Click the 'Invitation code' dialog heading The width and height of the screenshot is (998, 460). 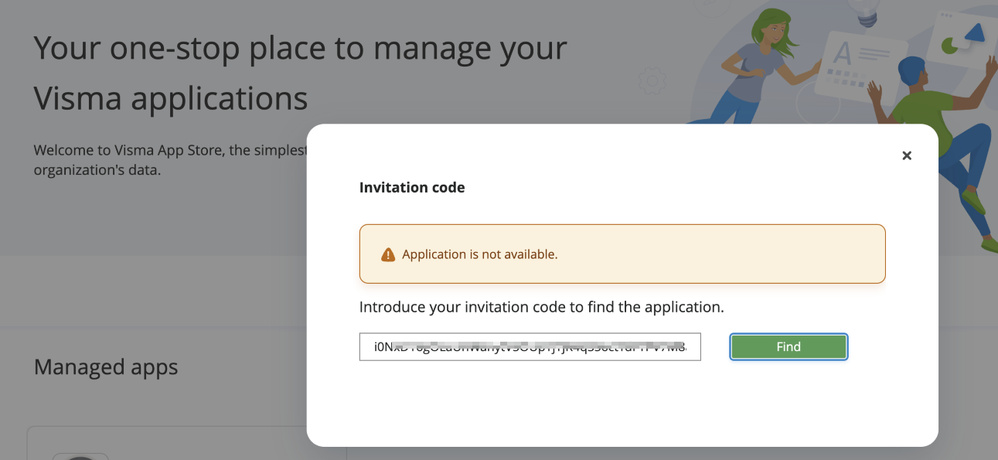[x=412, y=188]
